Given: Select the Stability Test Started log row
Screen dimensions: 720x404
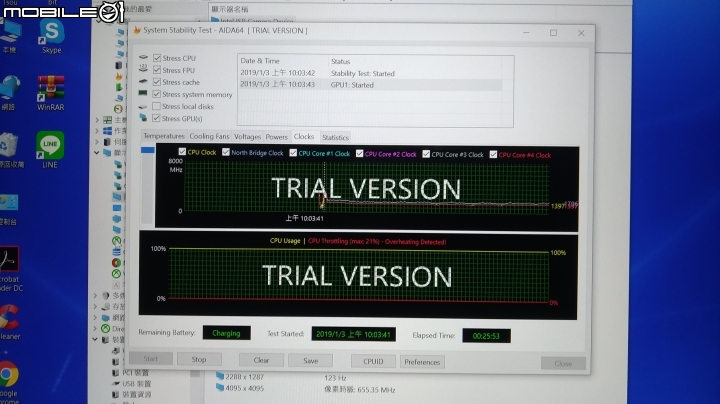Looking at the screenshot, I should coord(370,73).
